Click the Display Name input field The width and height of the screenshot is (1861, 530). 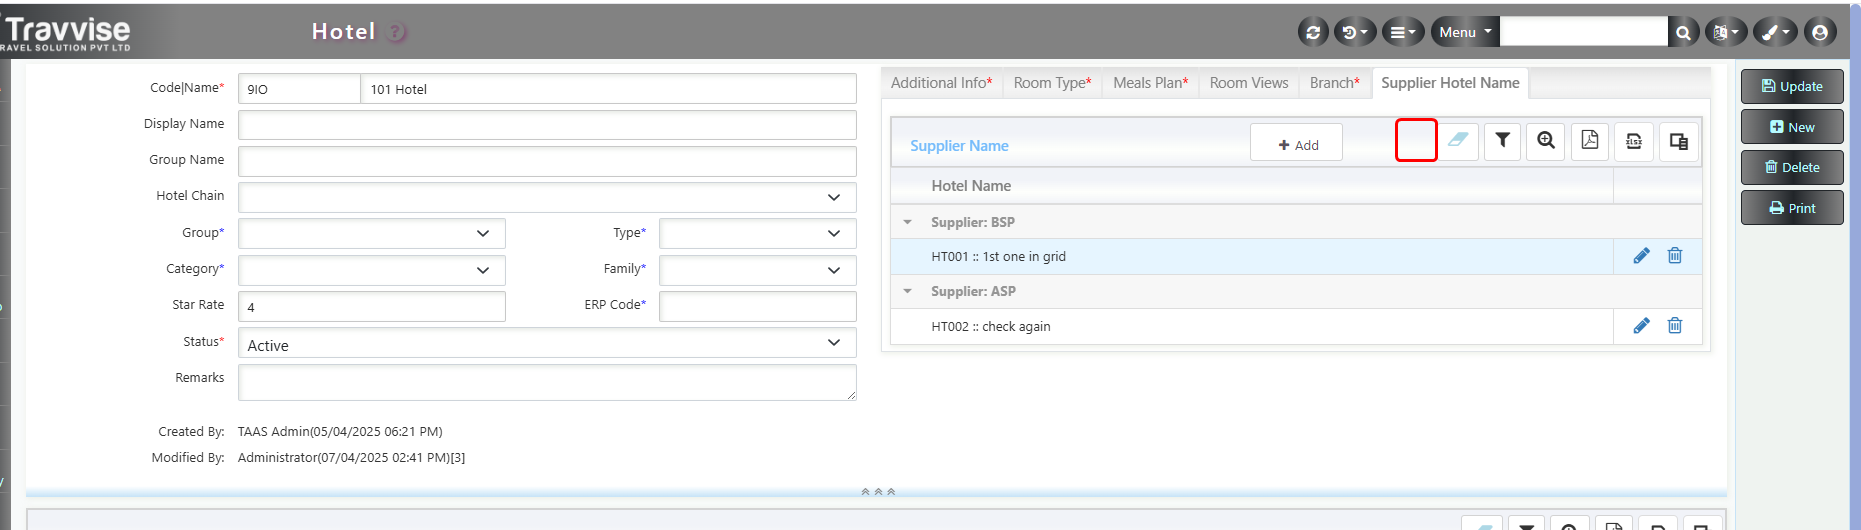click(x=547, y=125)
